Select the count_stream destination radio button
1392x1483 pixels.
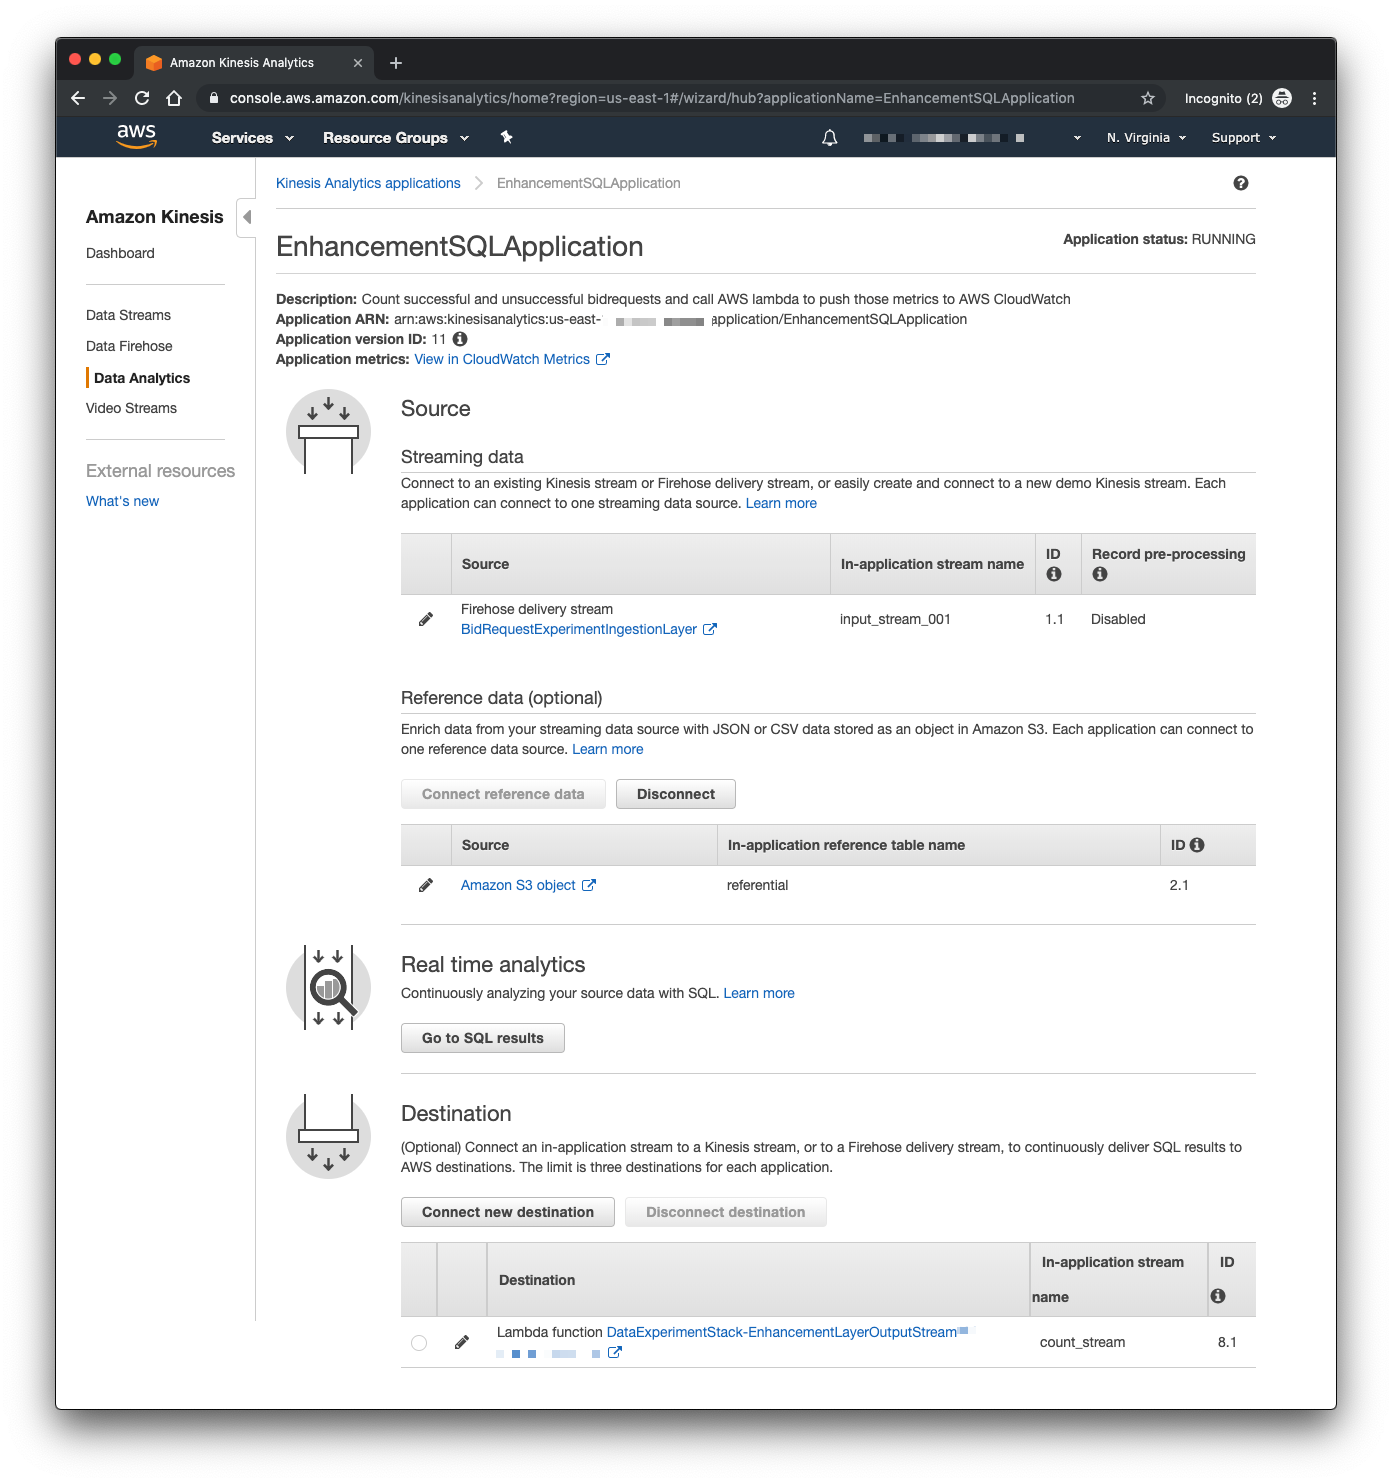[x=419, y=1343]
